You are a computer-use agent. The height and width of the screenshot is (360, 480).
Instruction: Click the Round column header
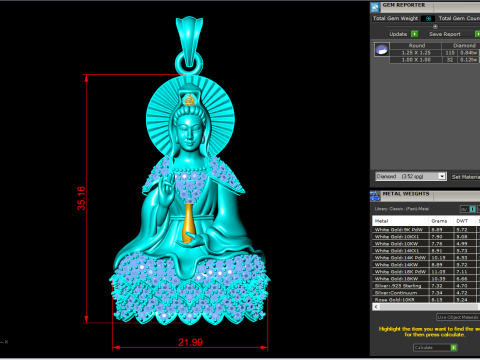click(x=417, y=45)
